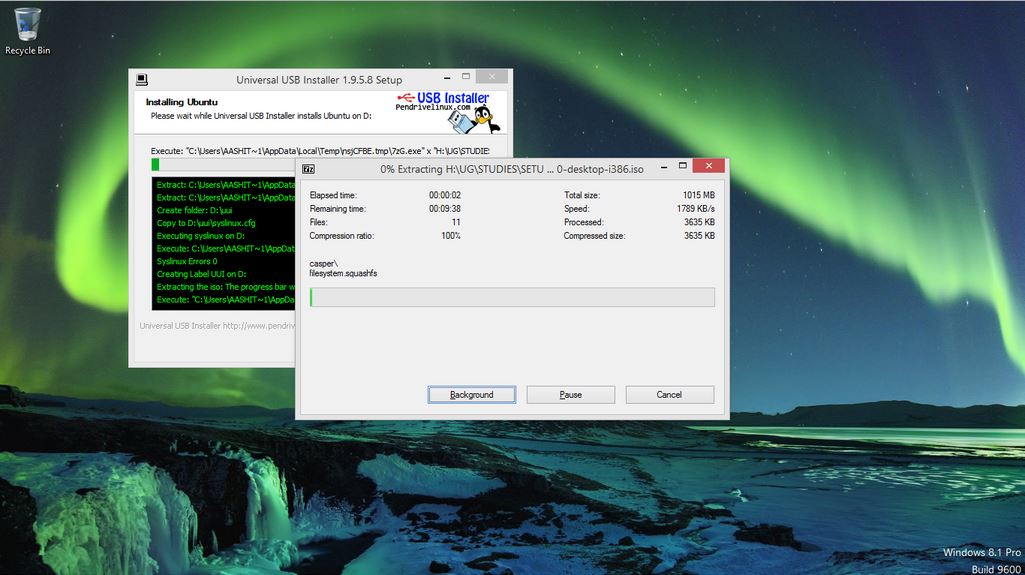Click the Windows 8.1 Pro watermark text
Image resolution: width=1025 pixels, height=575 pixels.
(982, 553)
